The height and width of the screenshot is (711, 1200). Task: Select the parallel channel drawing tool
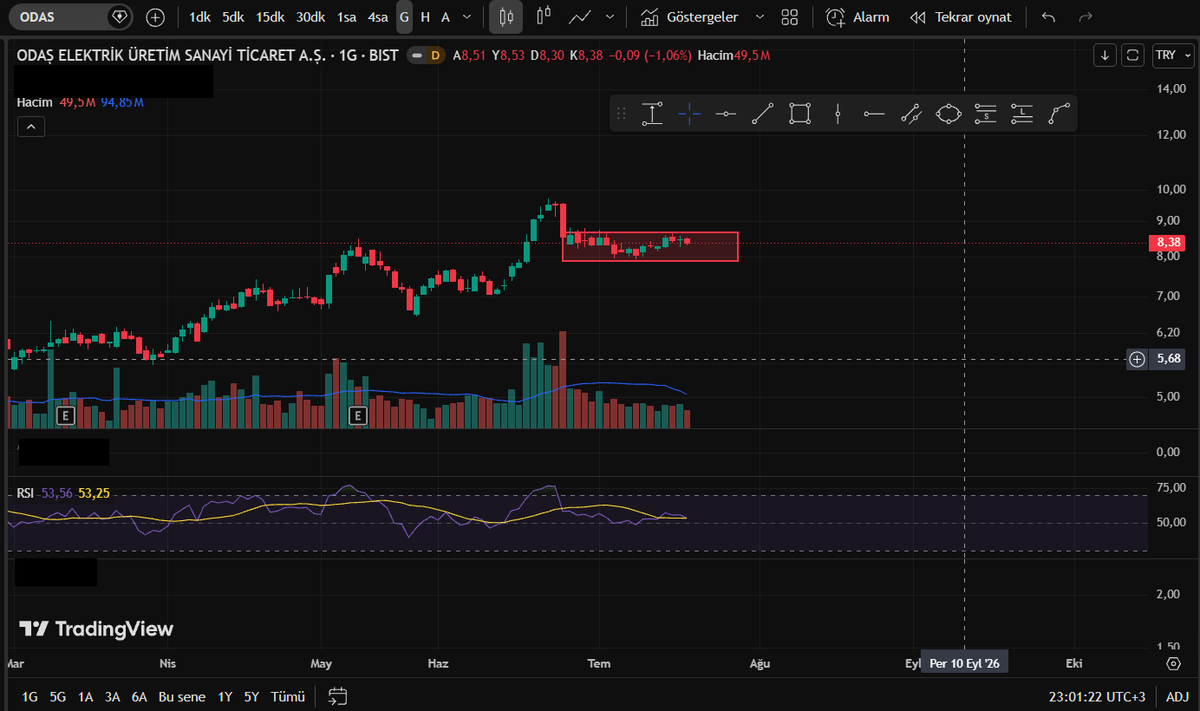(x=910, y=114)
